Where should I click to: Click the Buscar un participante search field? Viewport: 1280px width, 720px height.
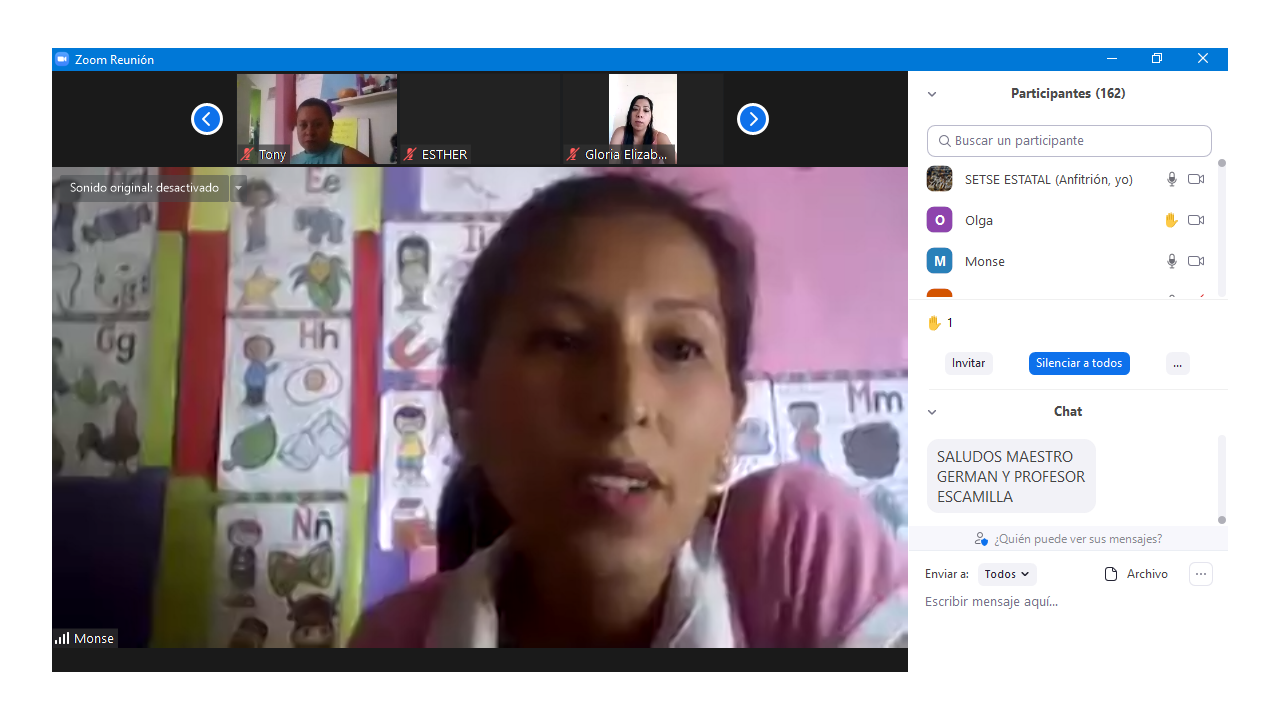[x=1069, y=141]
